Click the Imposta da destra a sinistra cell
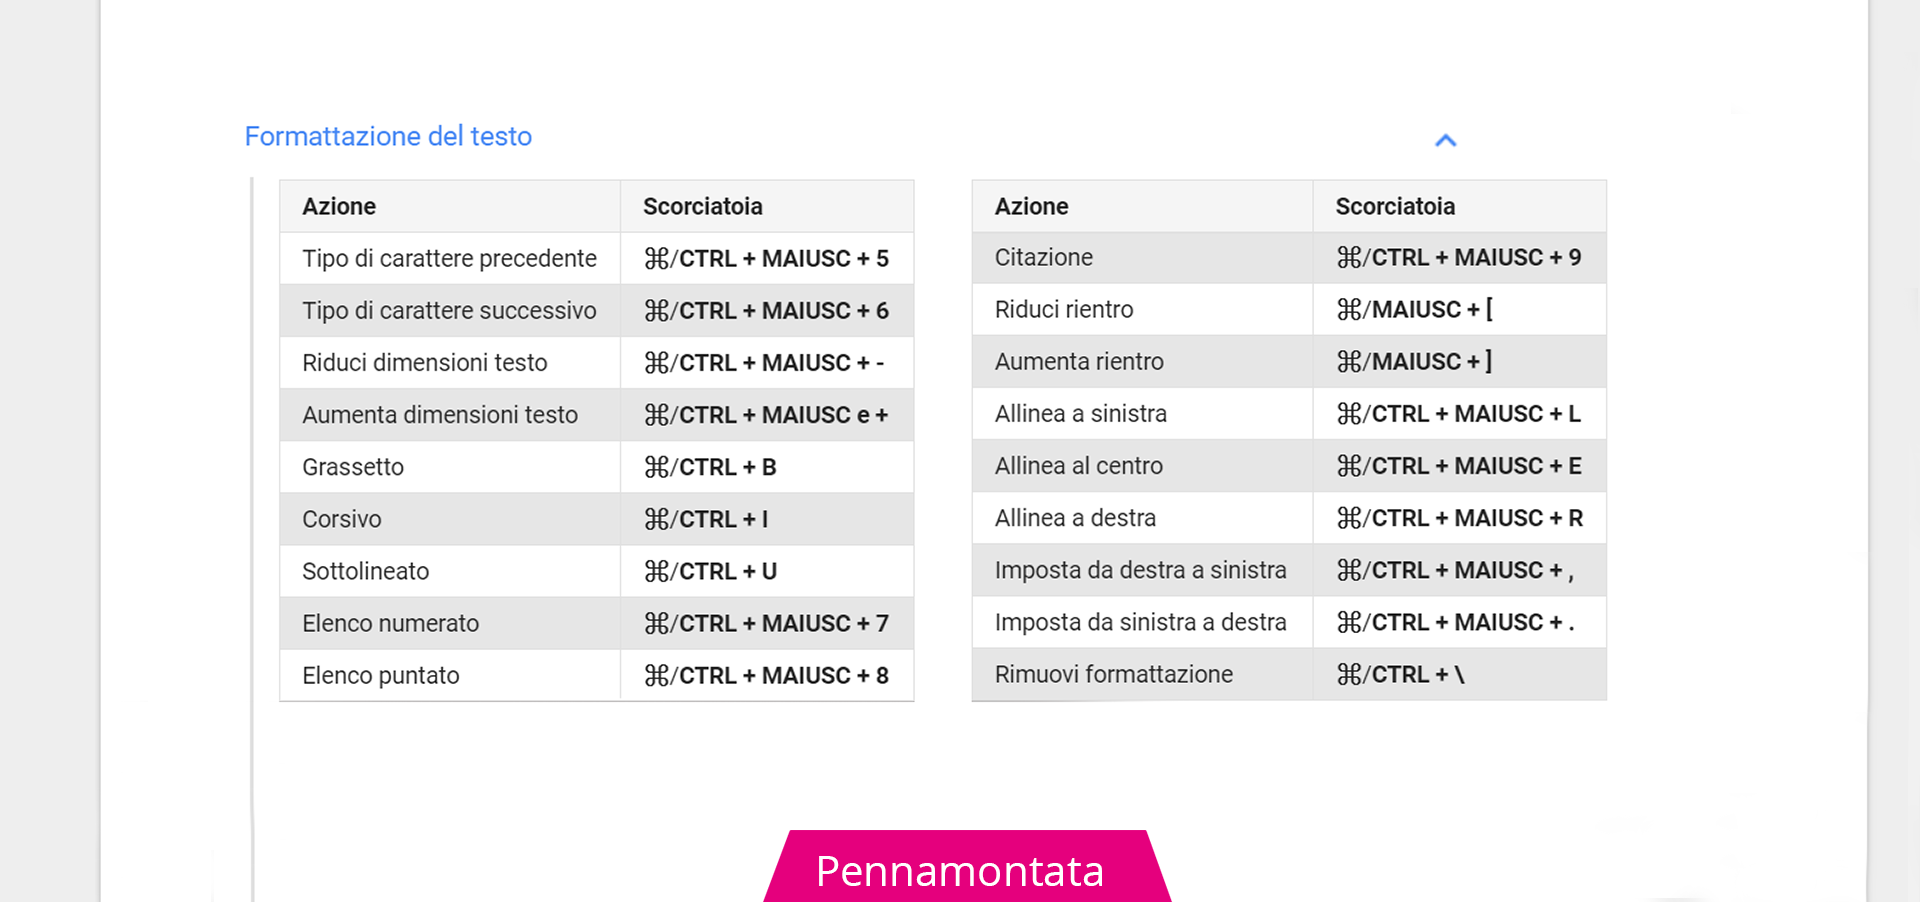The image size is (1920, 902). 1140,570
